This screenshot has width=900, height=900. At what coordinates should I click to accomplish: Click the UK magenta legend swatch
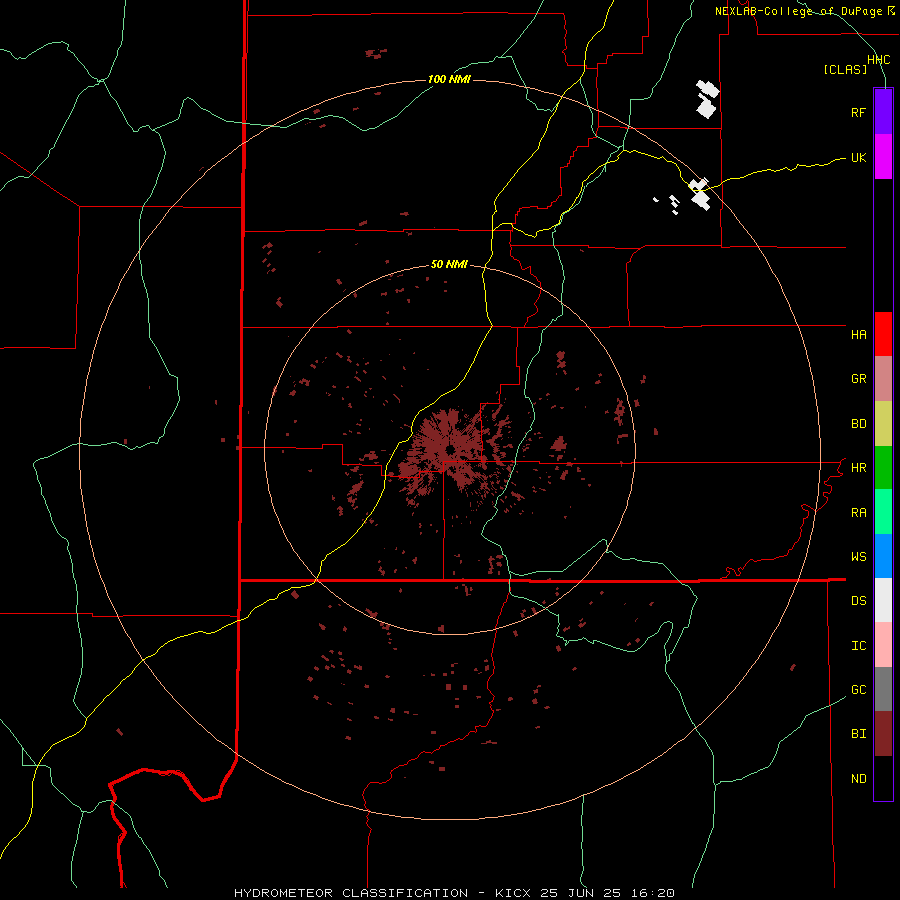(883, 157)
